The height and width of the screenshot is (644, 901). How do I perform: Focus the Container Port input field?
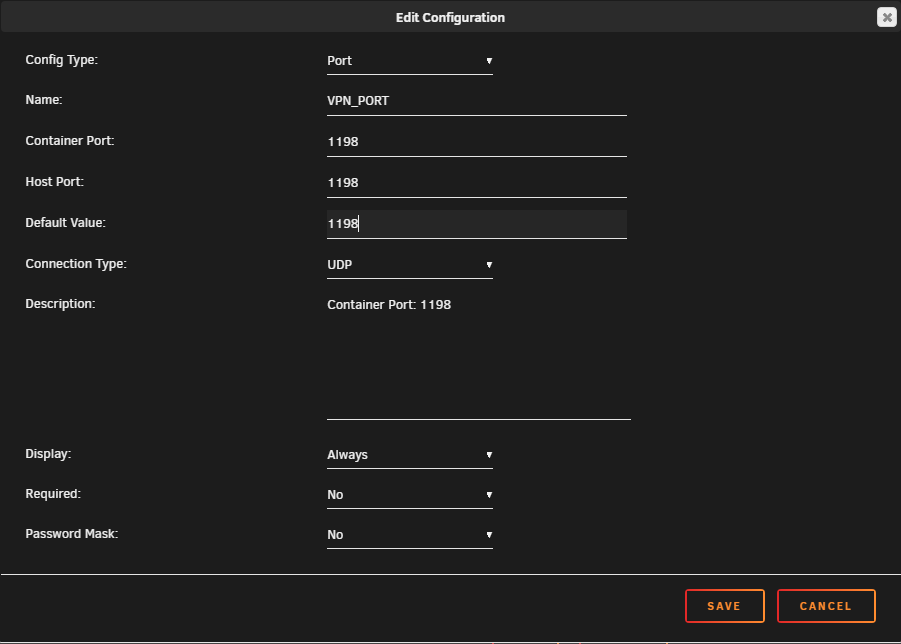(x=477, y=142)
